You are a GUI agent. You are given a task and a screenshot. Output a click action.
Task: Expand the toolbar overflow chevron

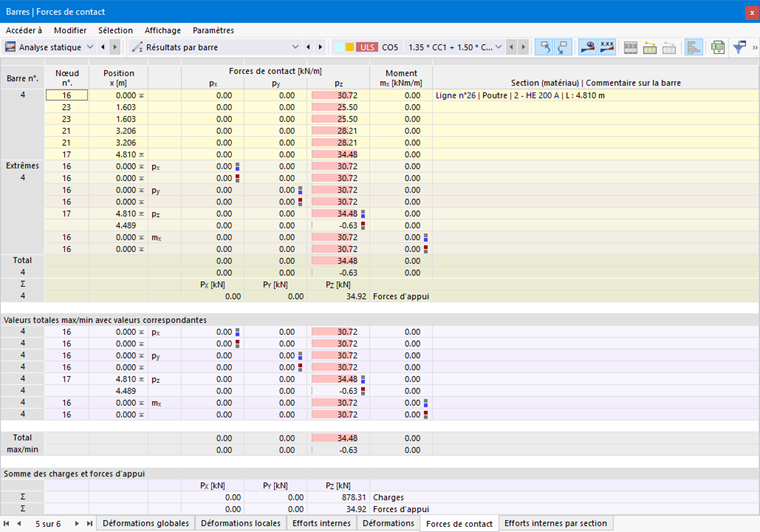pos(755,47)
